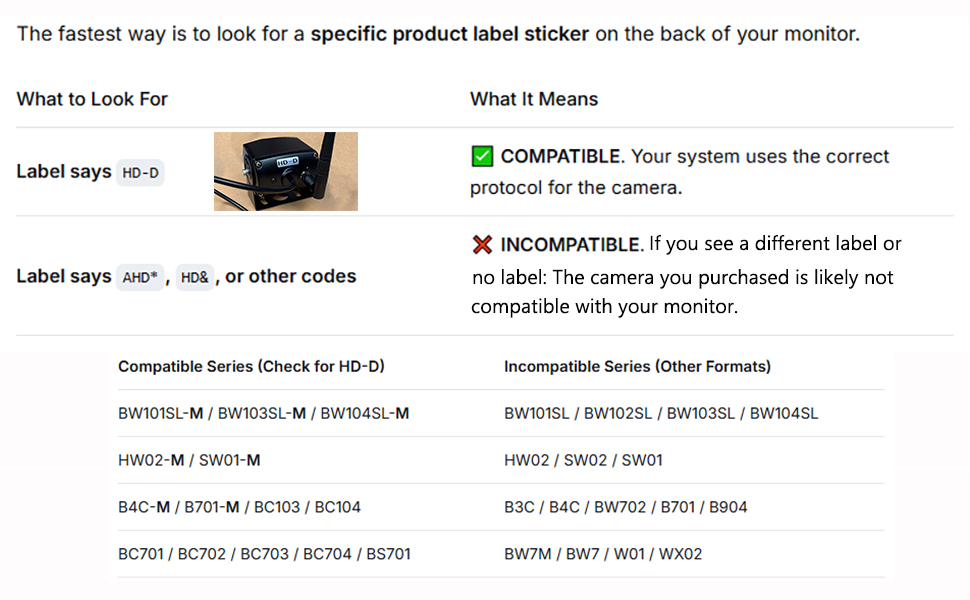Click the BW7M / BW7 / W01 / WX02 entry
Viewport: 970px width, 600px height.
603,554
